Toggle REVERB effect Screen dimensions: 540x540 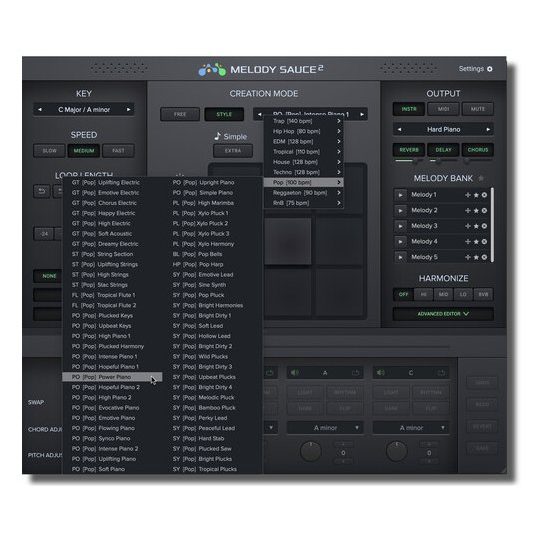[x=409, y=150]
